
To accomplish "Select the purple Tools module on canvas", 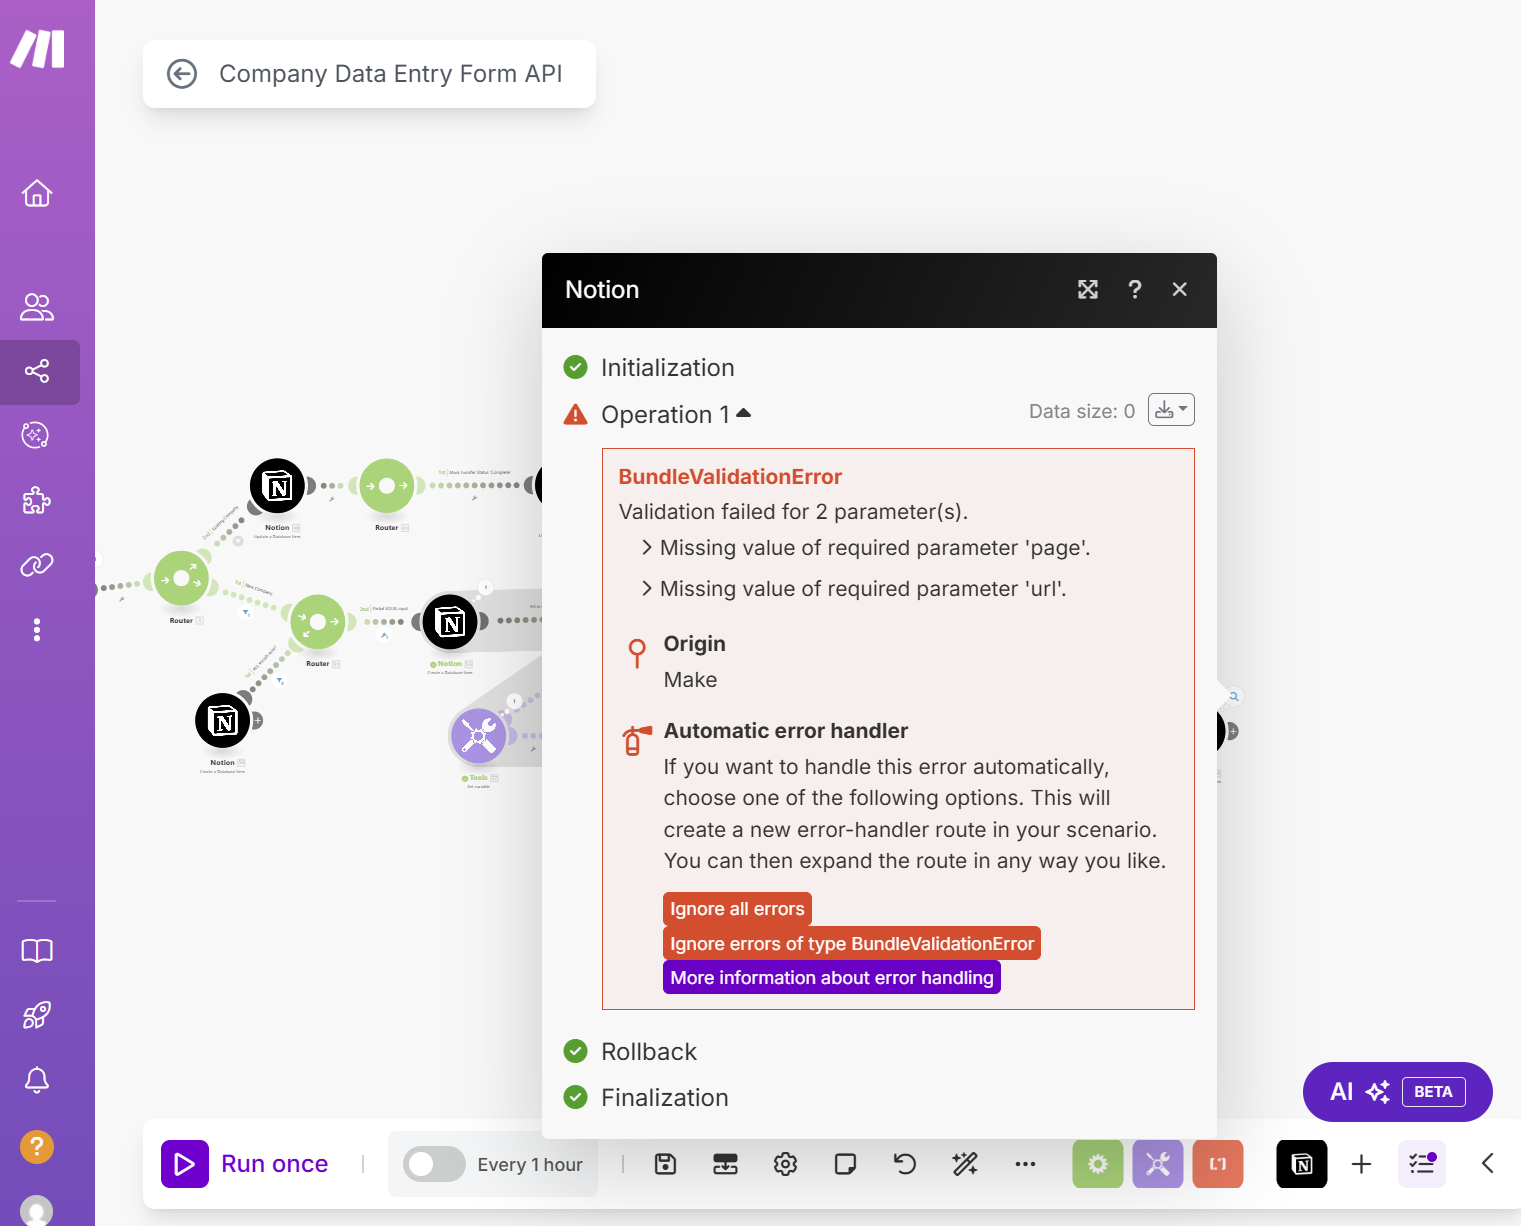I will click(x=479, y=736).
